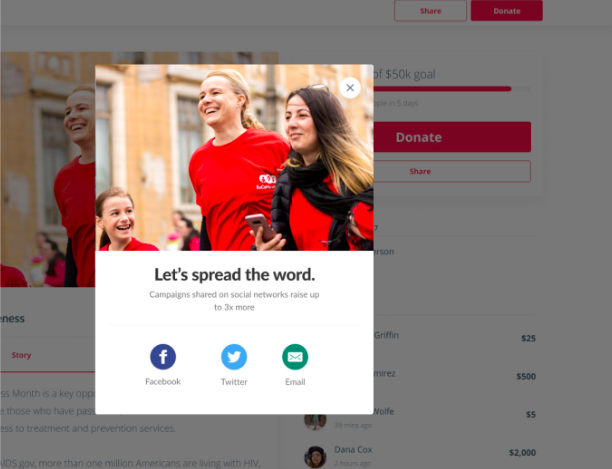This screenshot has height=469, width=612.
Task: Click the Donate button in top header
Action: [507, 11]
